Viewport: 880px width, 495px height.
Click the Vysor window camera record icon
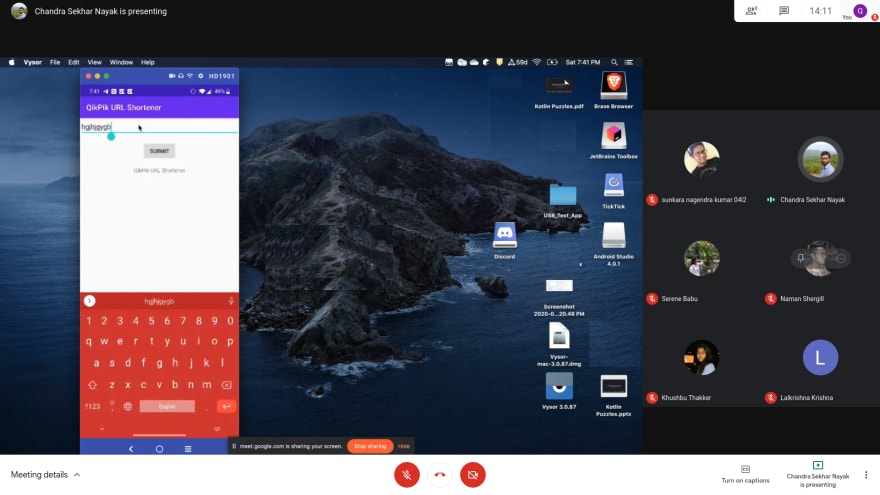click(172, 76)
